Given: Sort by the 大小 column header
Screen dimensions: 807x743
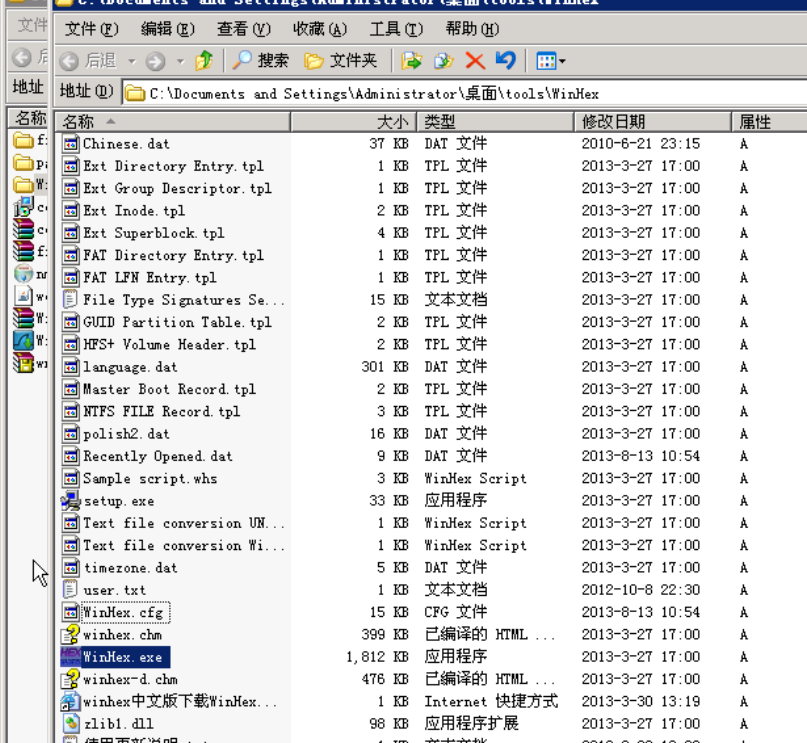Looking at the screenshot, I should [354, 122].
